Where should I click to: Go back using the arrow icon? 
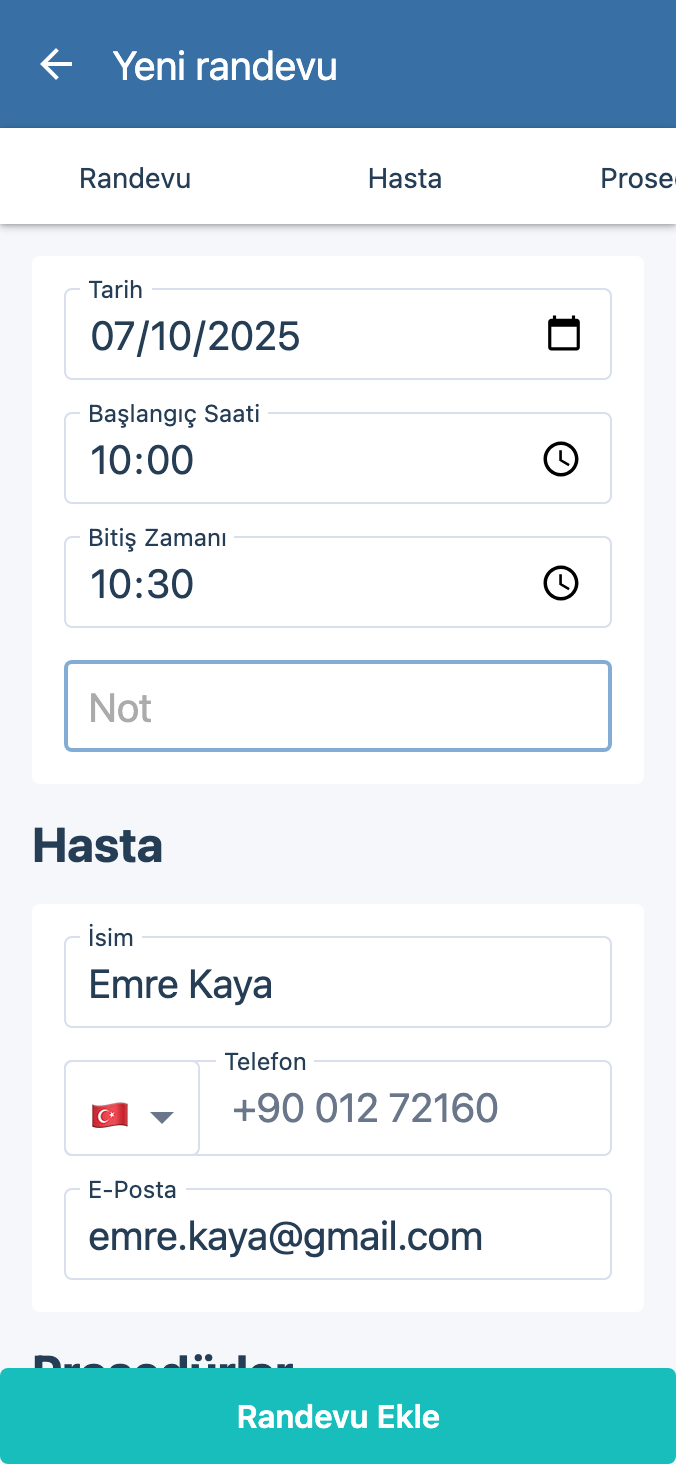[x=56, y=65]
